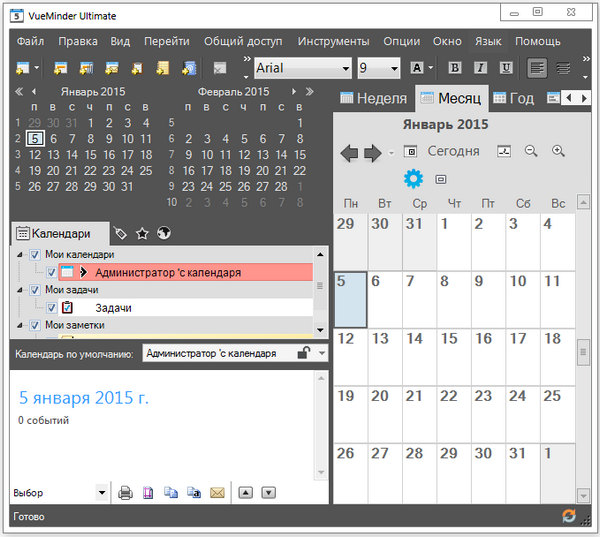Toggle the Задачи checkbox
Screen dimensions: 600x537
(51, 308)
